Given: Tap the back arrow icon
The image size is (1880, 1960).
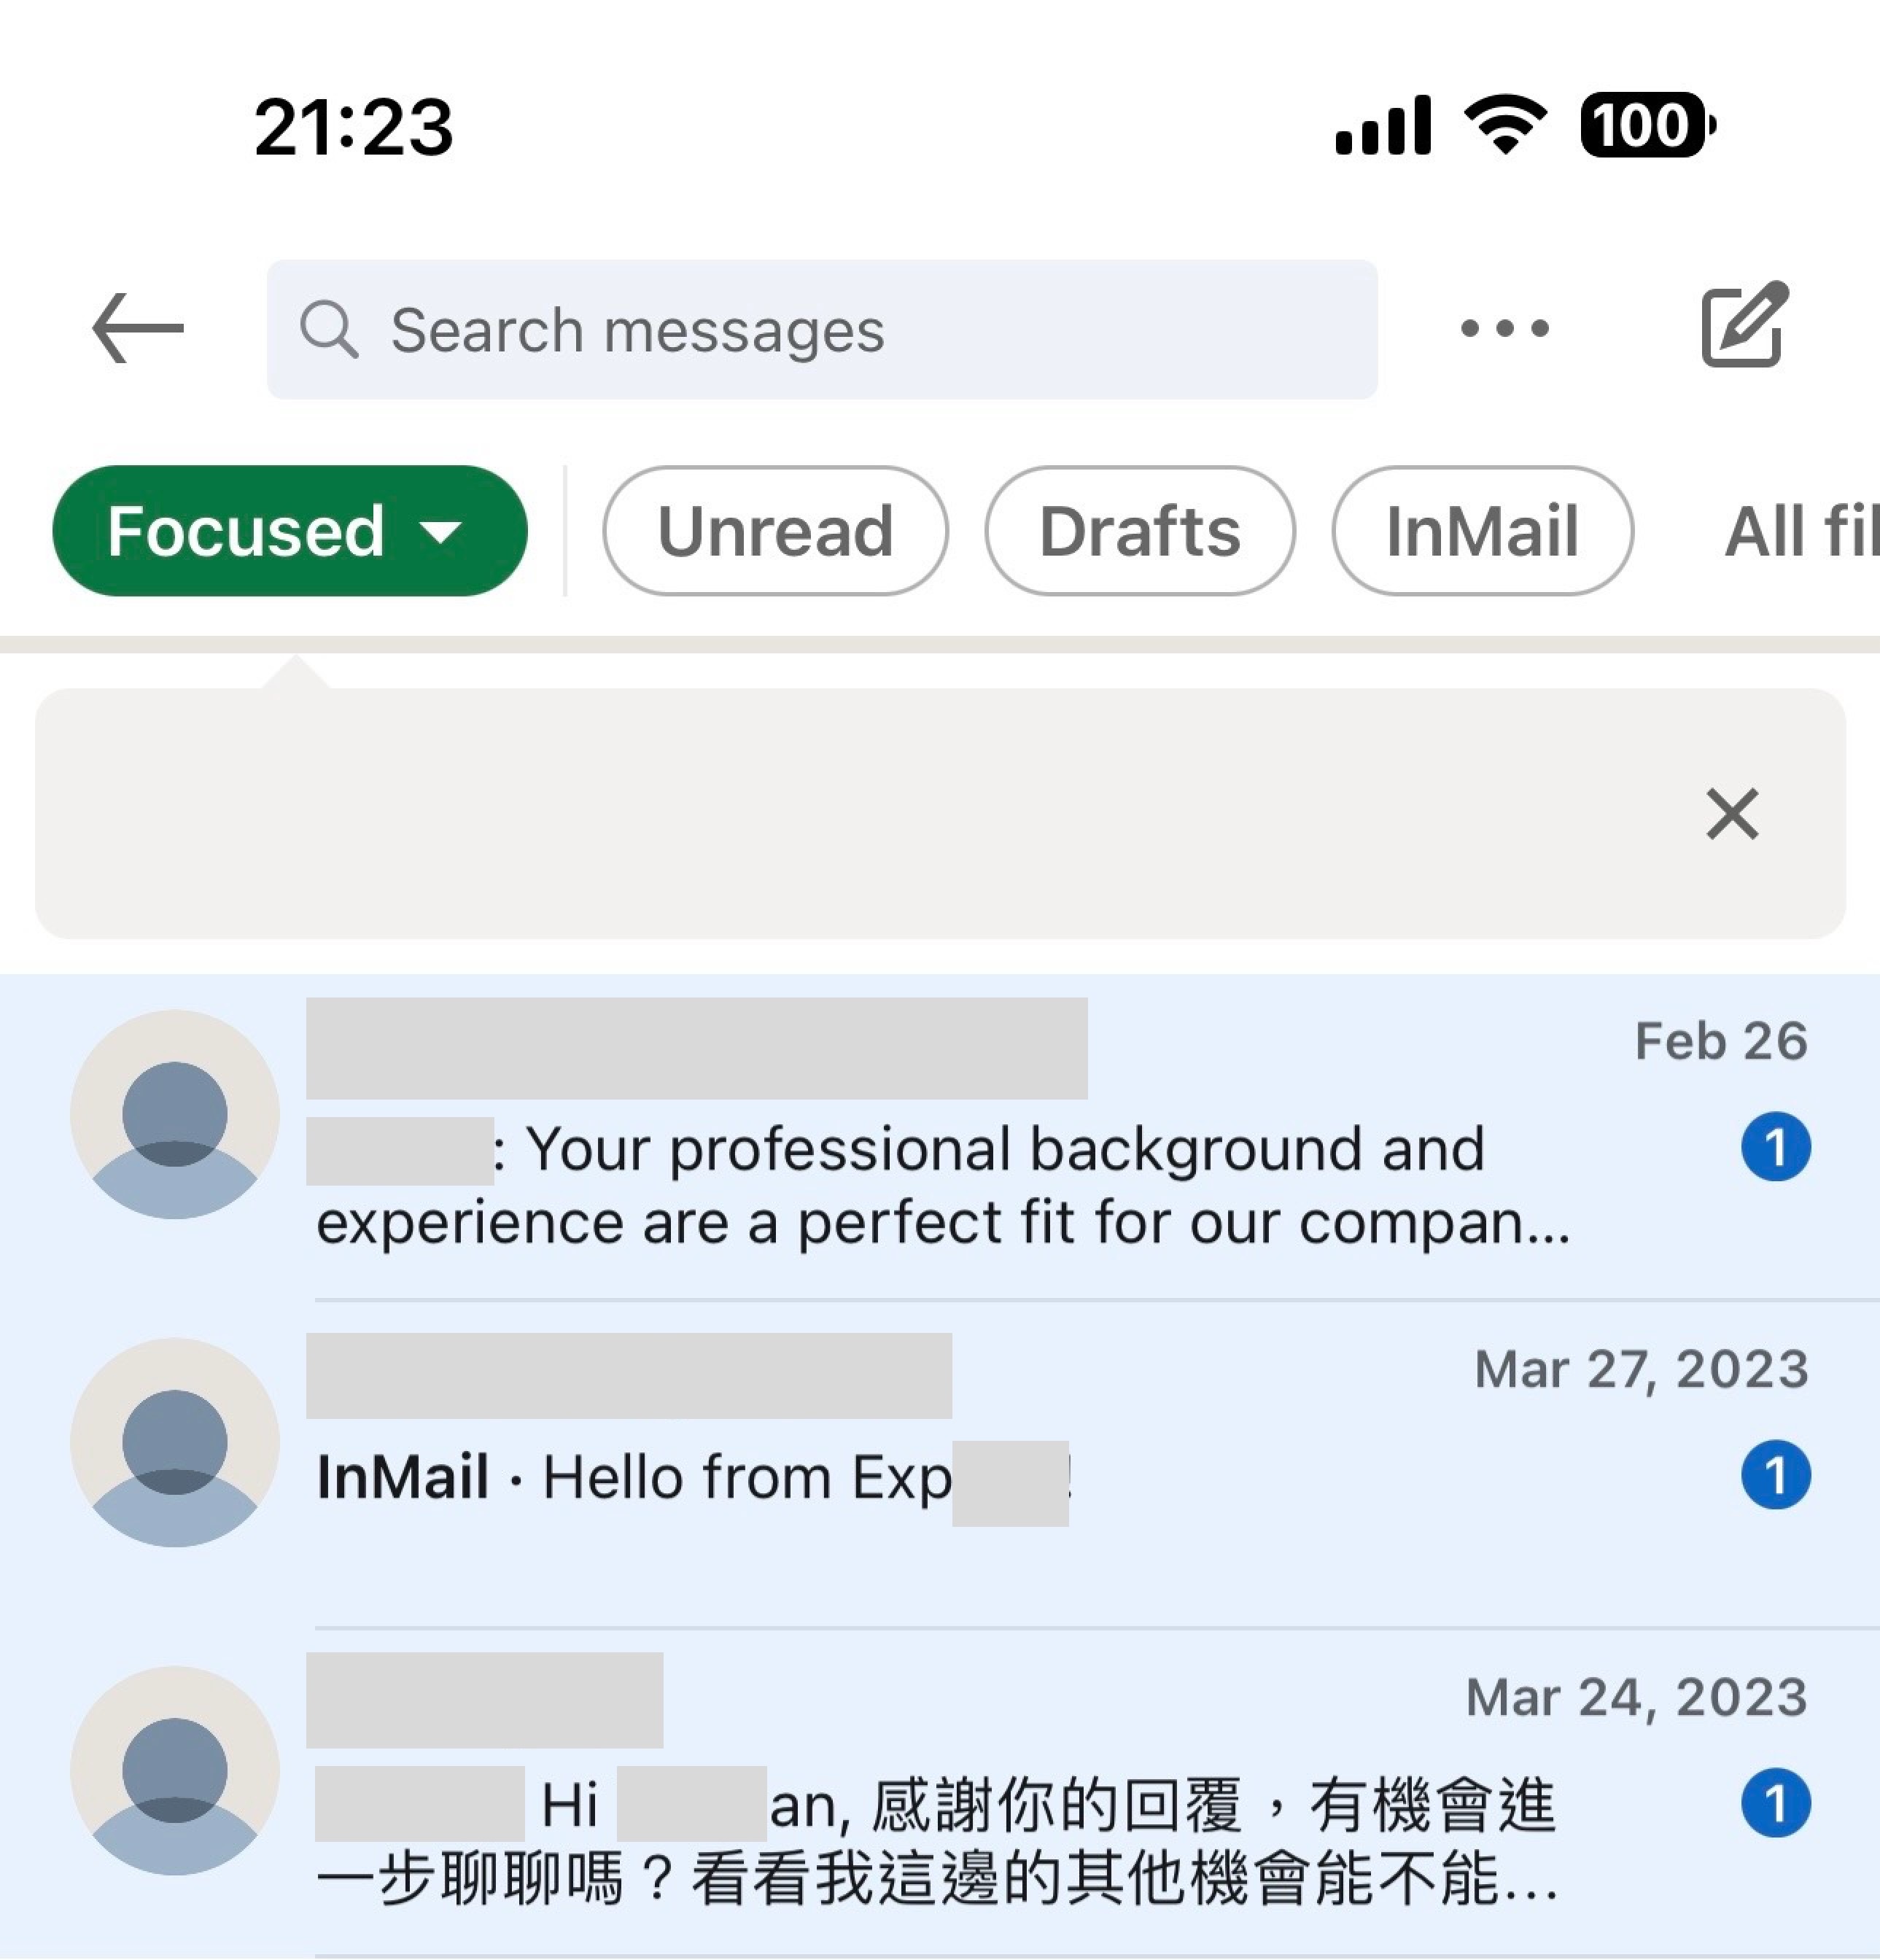Looking at the screenshot, I should coord(138,328).
